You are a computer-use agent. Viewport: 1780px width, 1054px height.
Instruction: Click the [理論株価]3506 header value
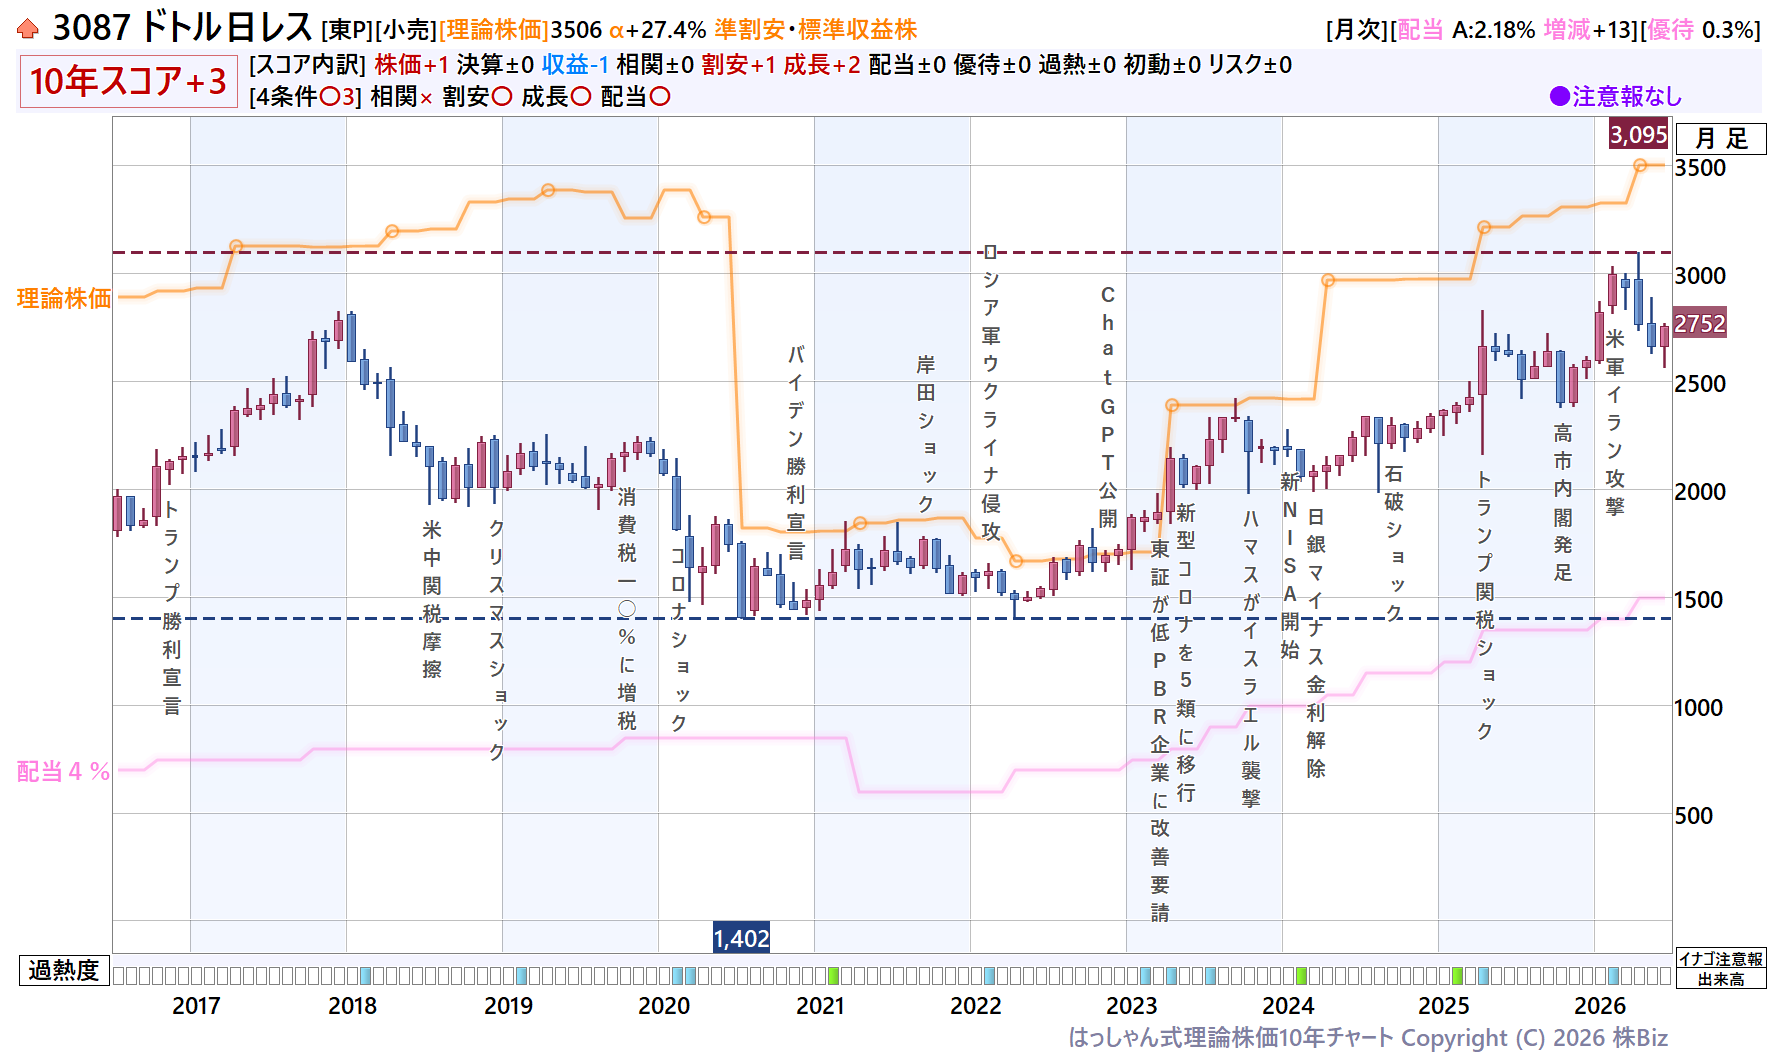(x=521, y=30)
